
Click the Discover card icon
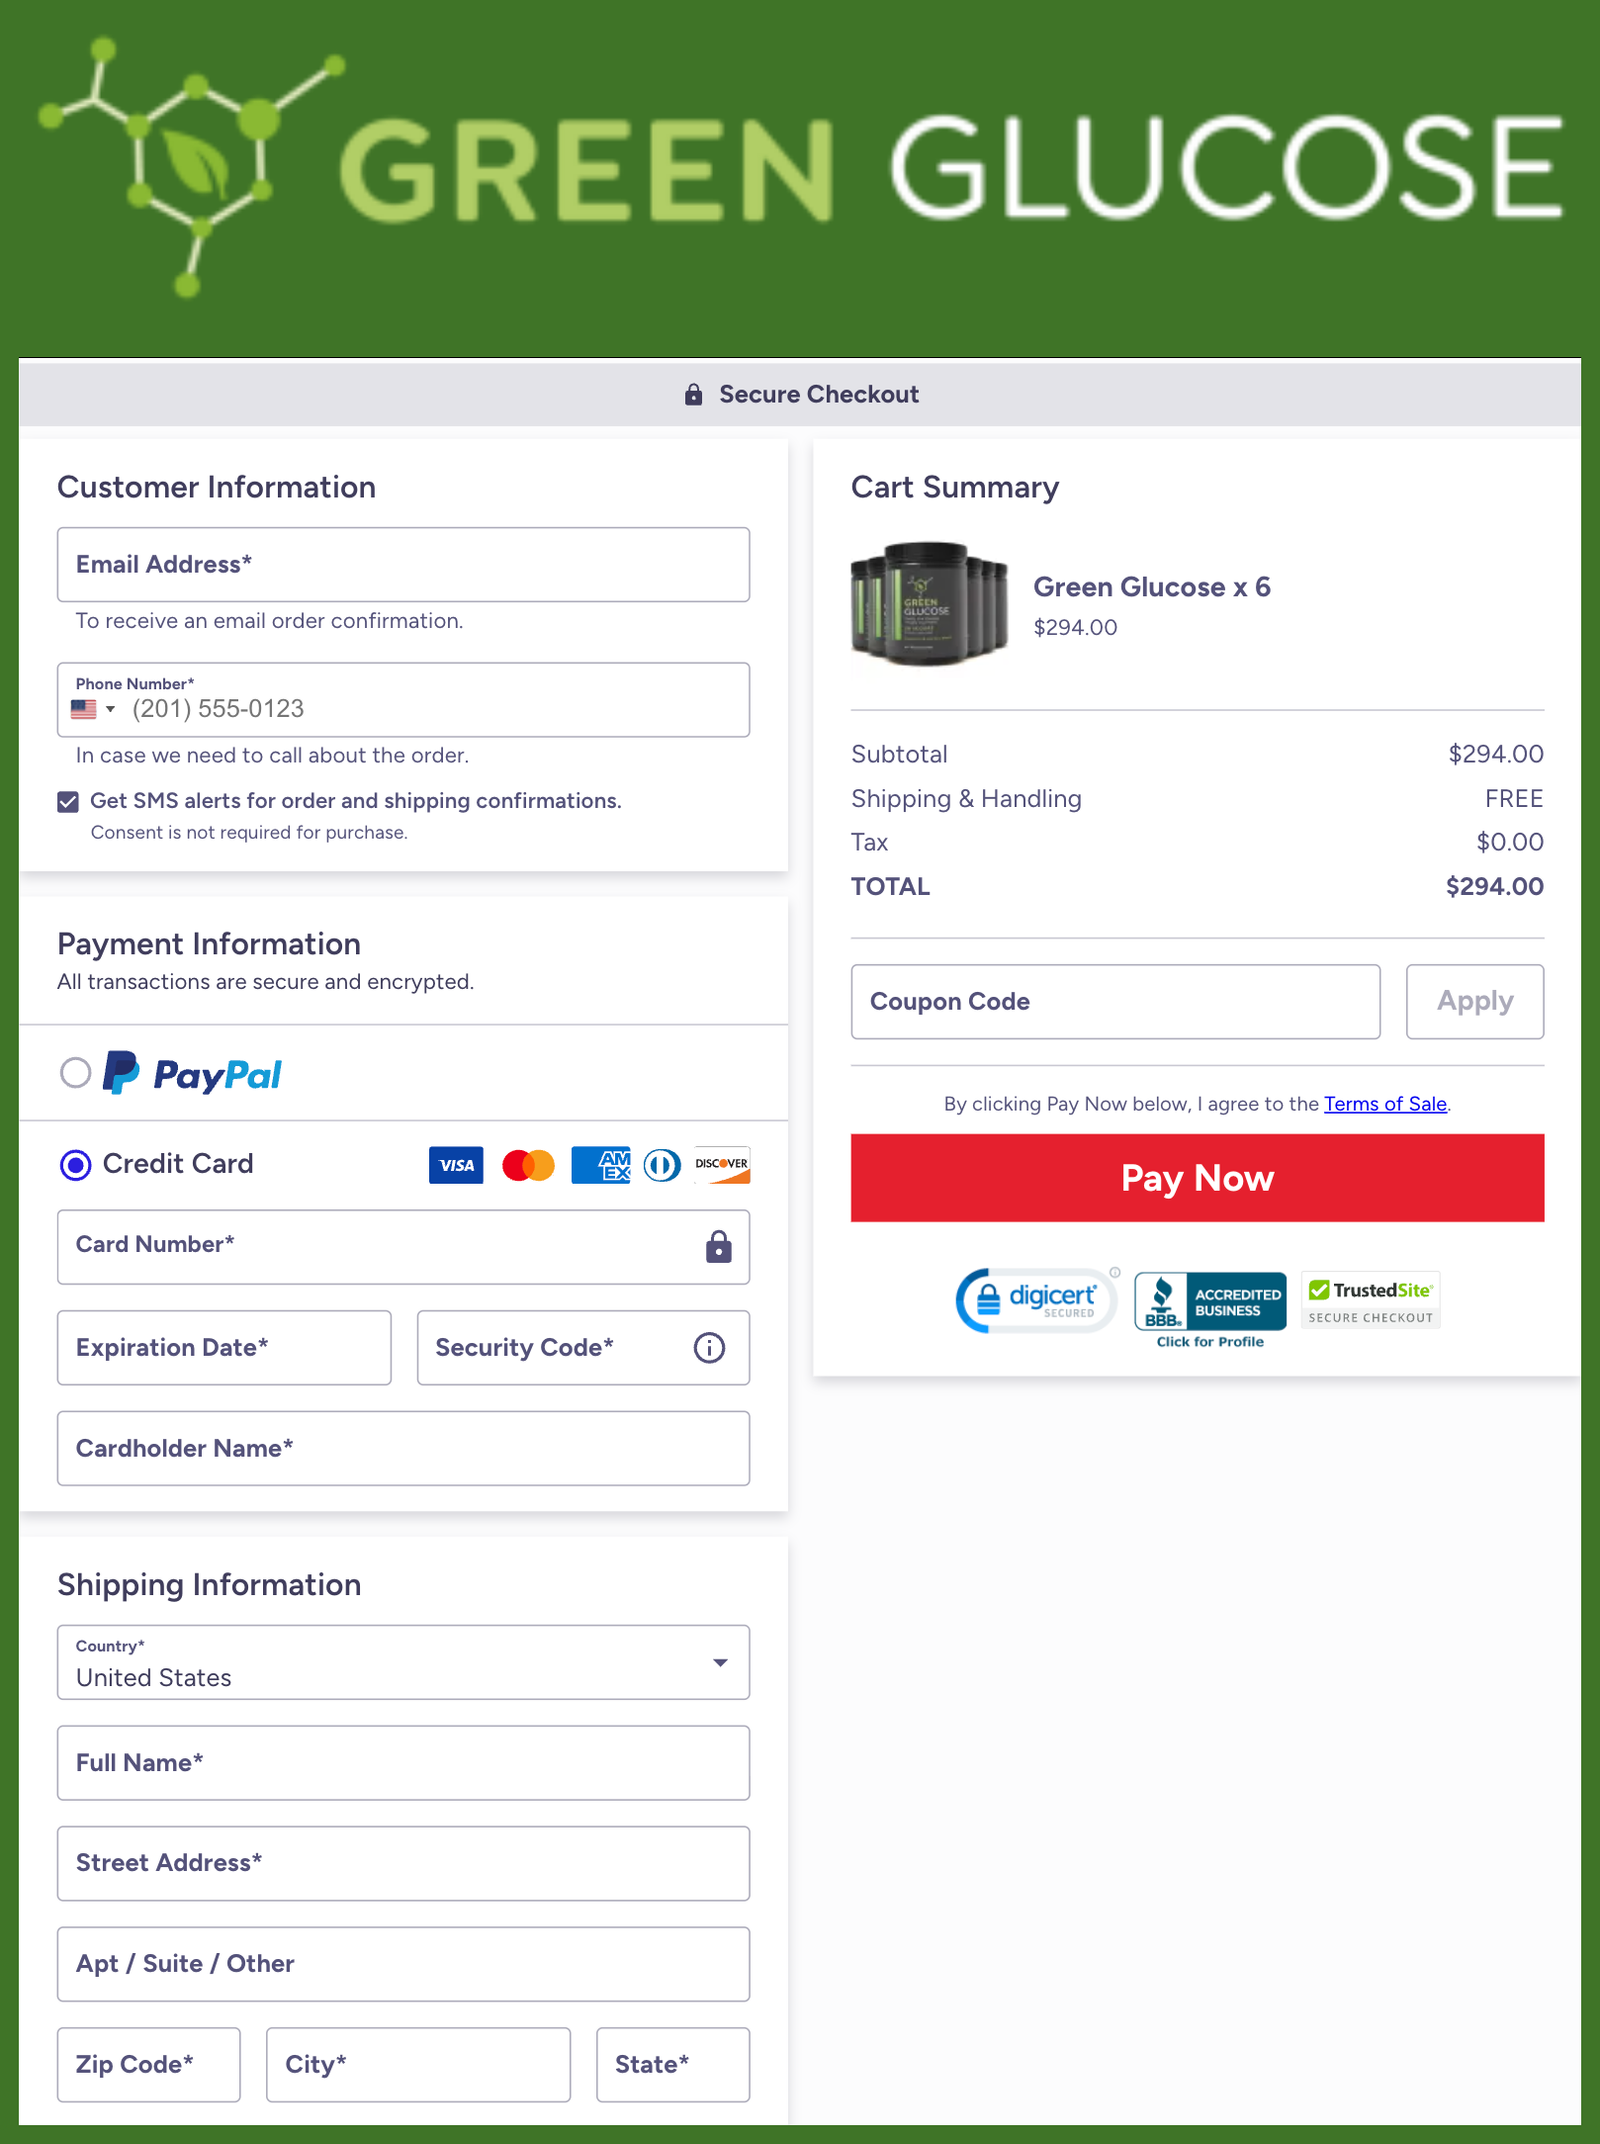722,1165
